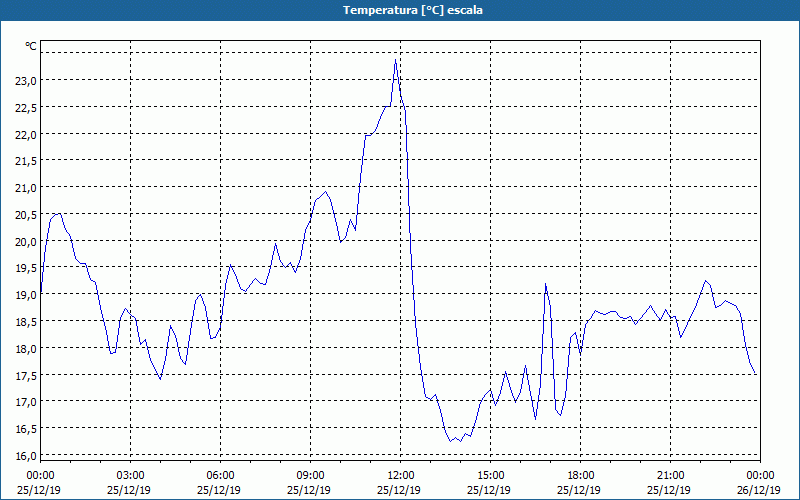Click the 12:00 time label
Screen dimensions: 800x500
(401, 476)
